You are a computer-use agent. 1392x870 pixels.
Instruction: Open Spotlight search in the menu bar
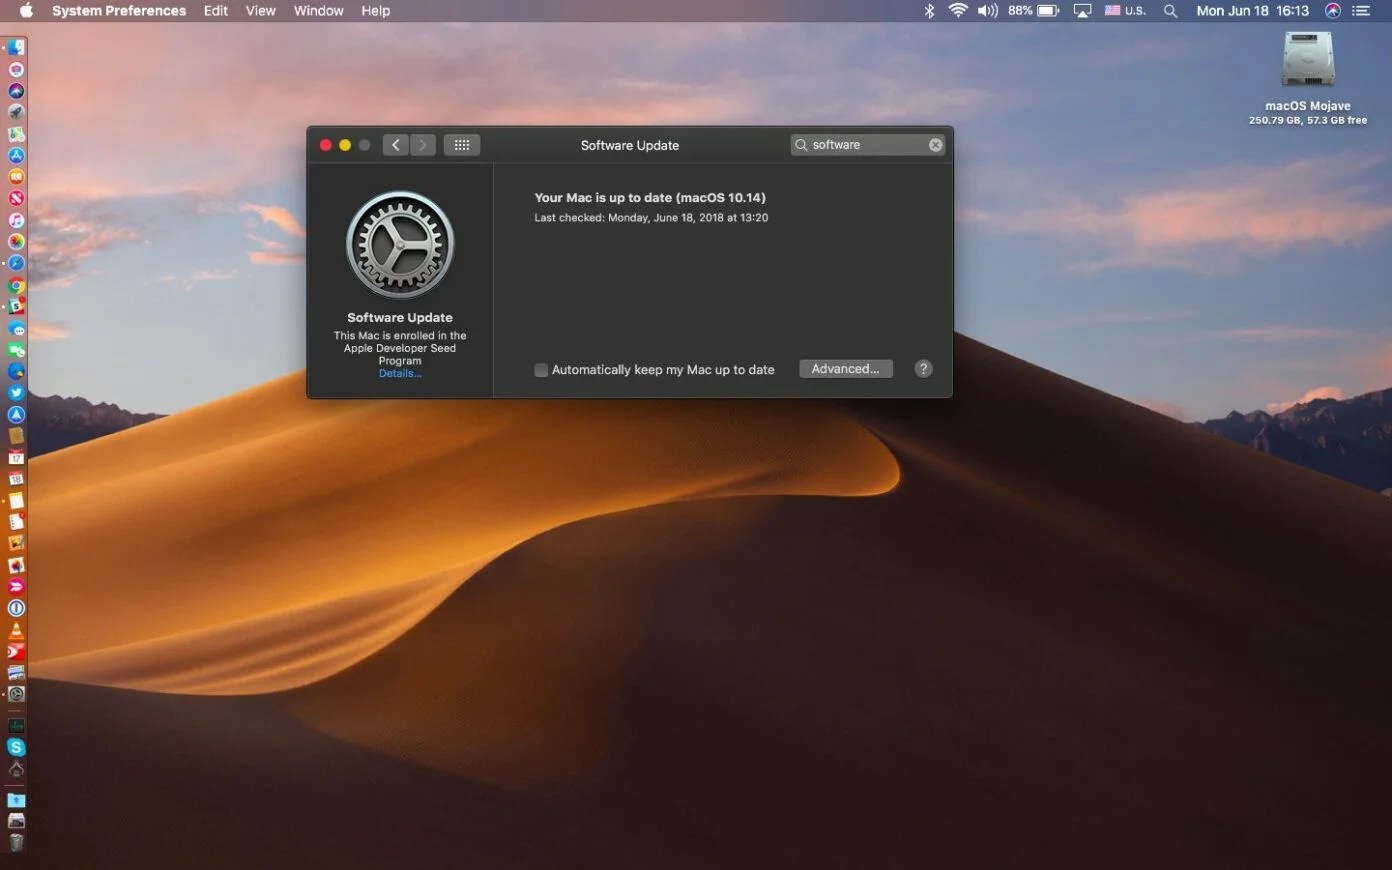(1170, 11)
